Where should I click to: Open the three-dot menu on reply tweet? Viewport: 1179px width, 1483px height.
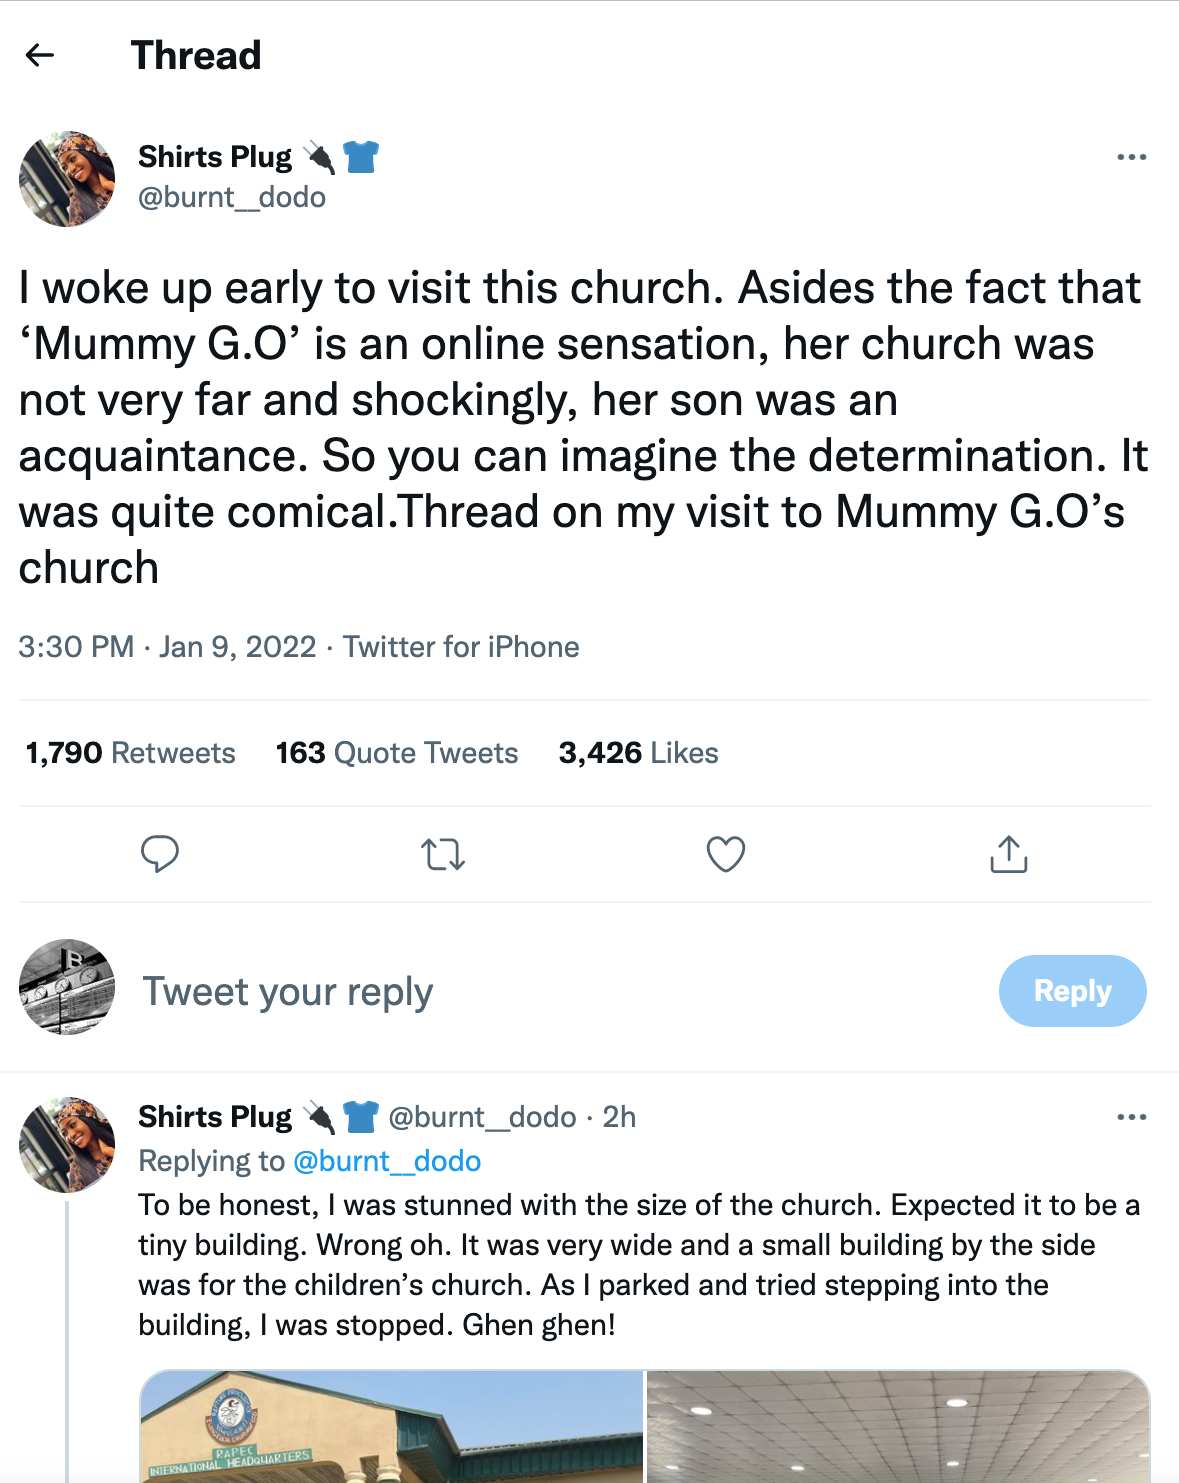coord(1131,1117)
